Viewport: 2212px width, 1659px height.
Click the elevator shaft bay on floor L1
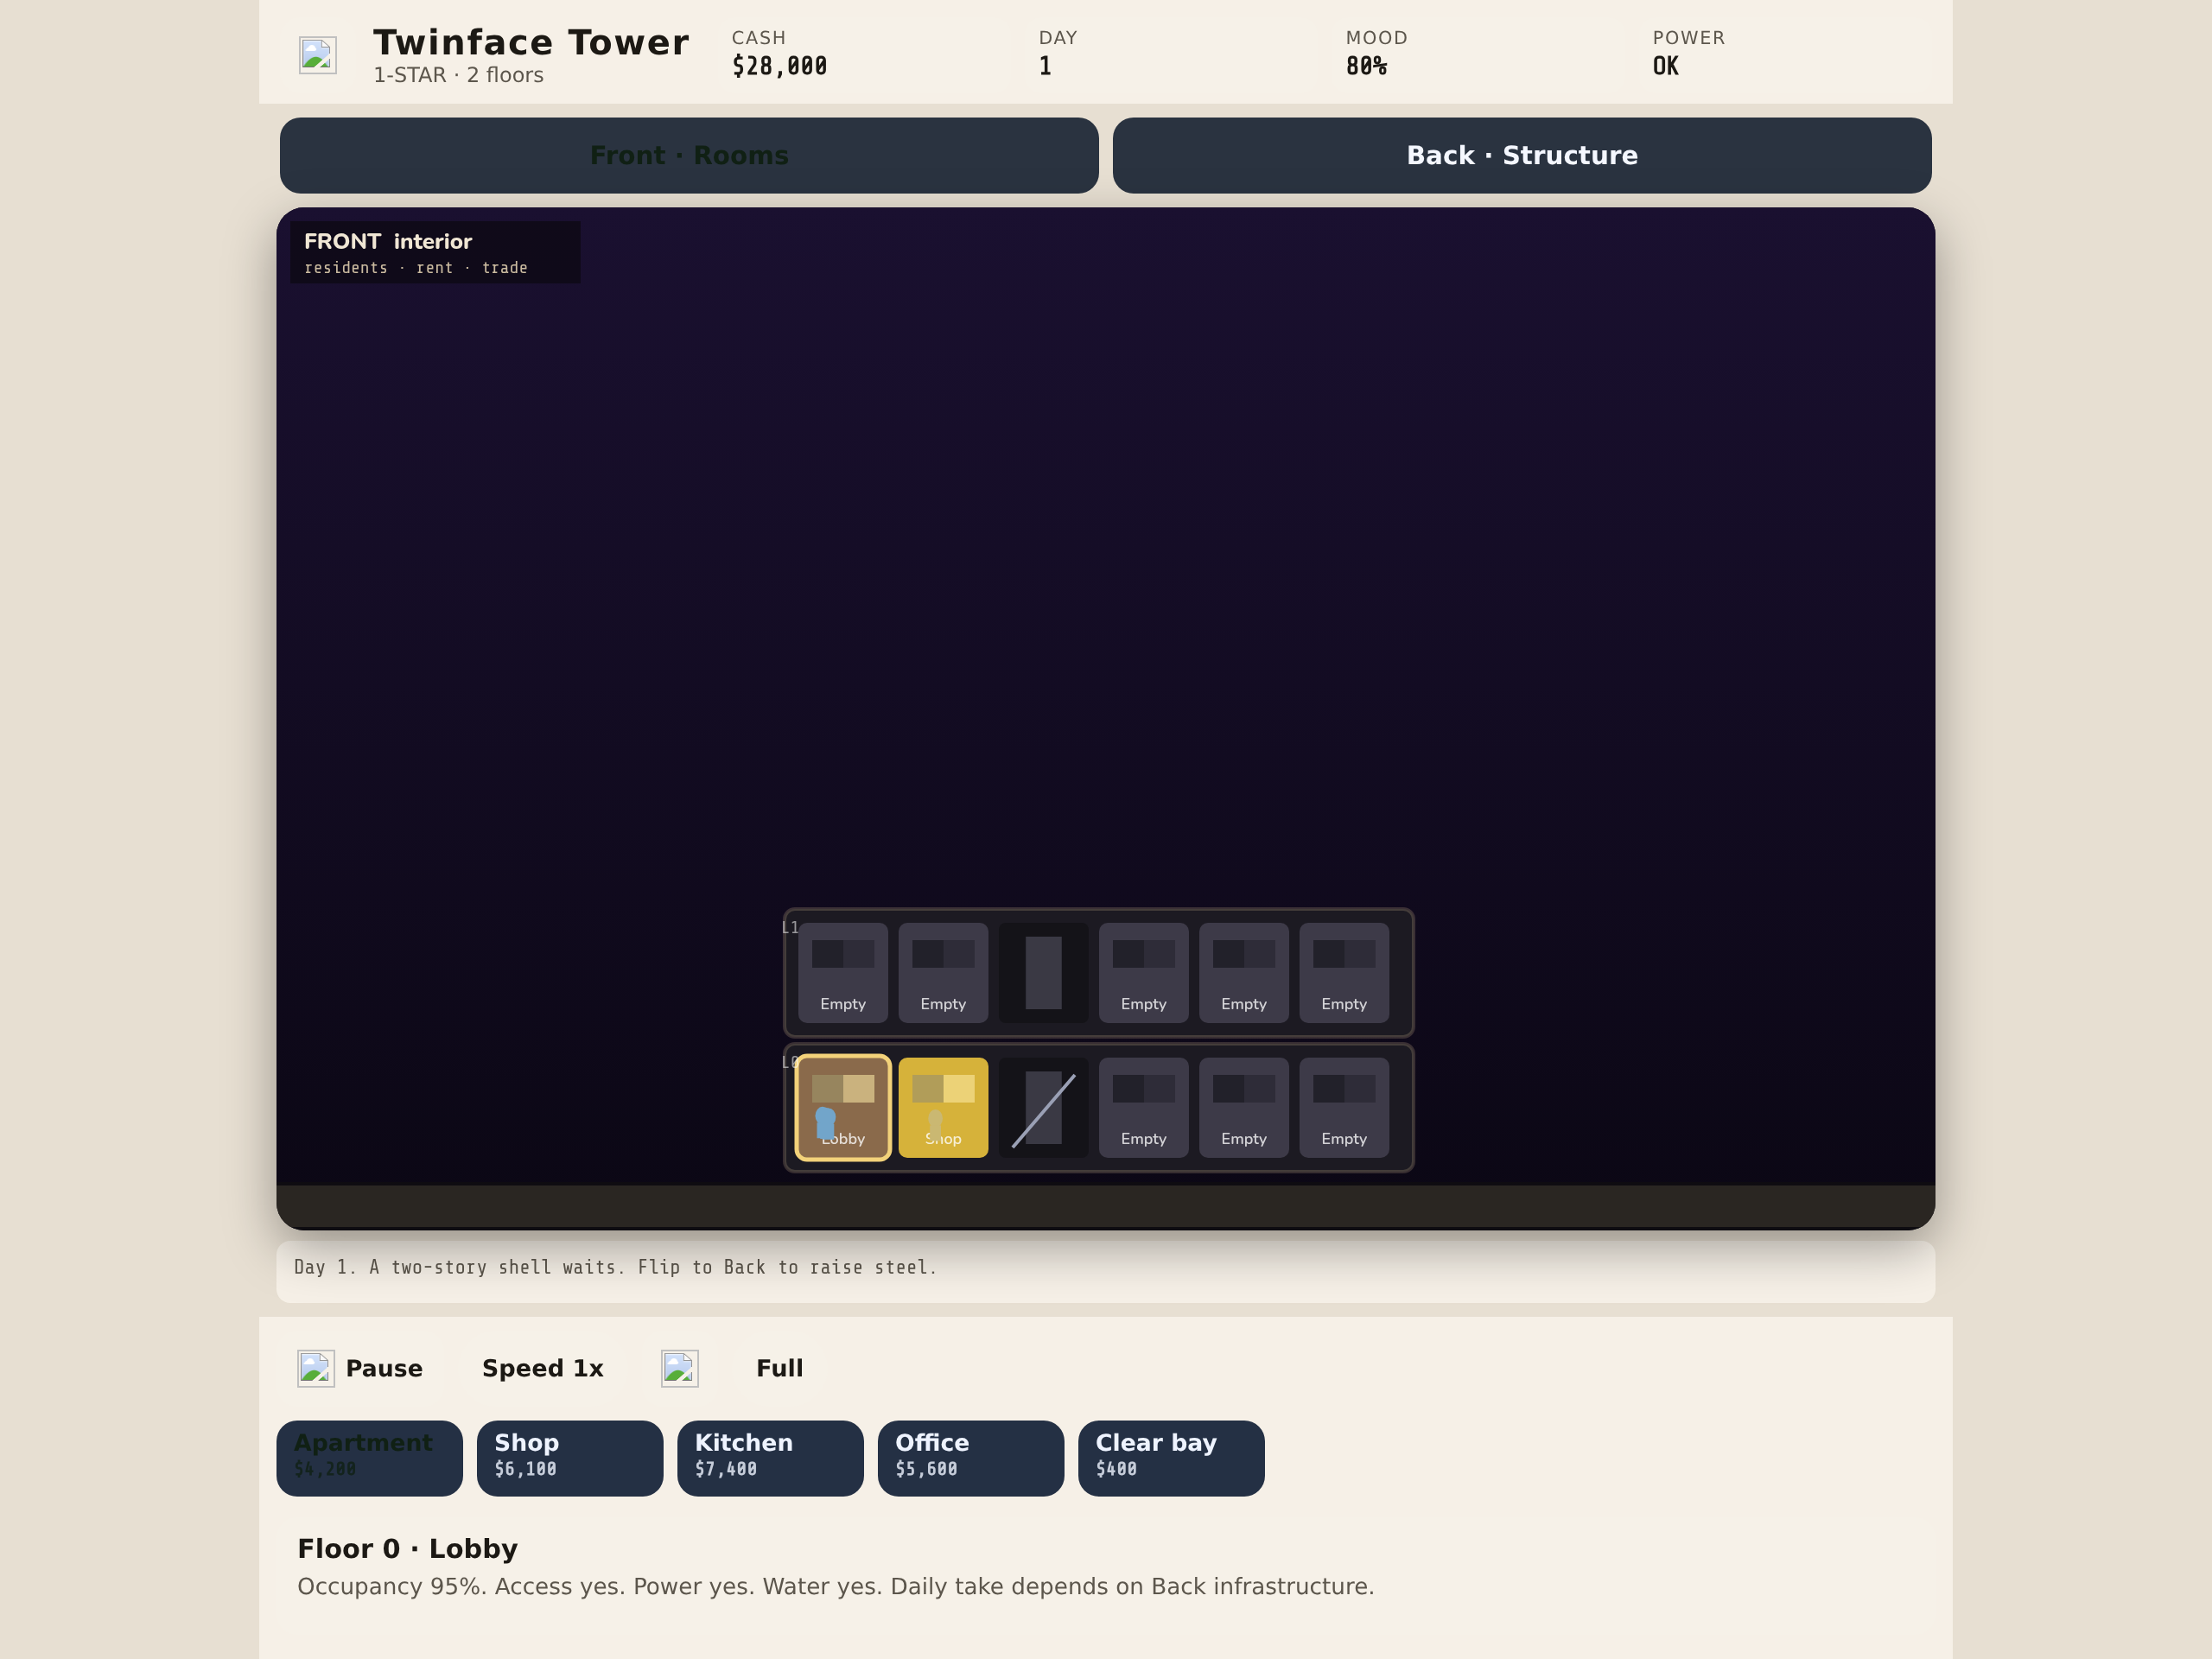1043,973
